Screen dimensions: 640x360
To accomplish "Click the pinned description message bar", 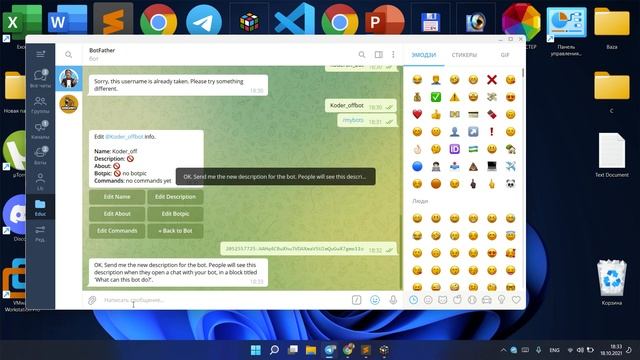I will [276, 177].
